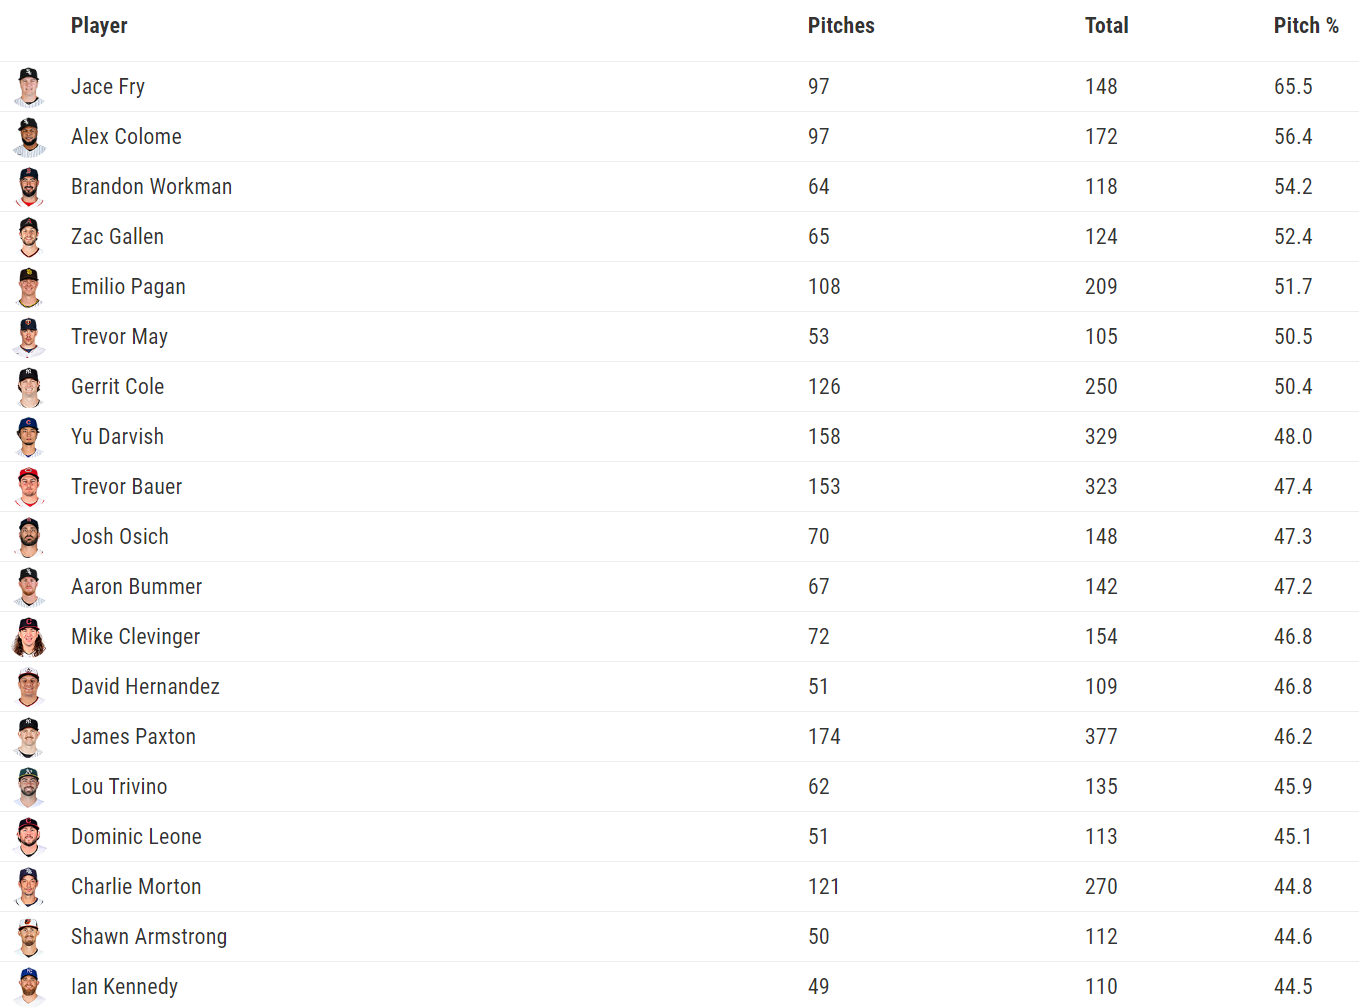Click Mike Clevinger's player headshot

29,637
